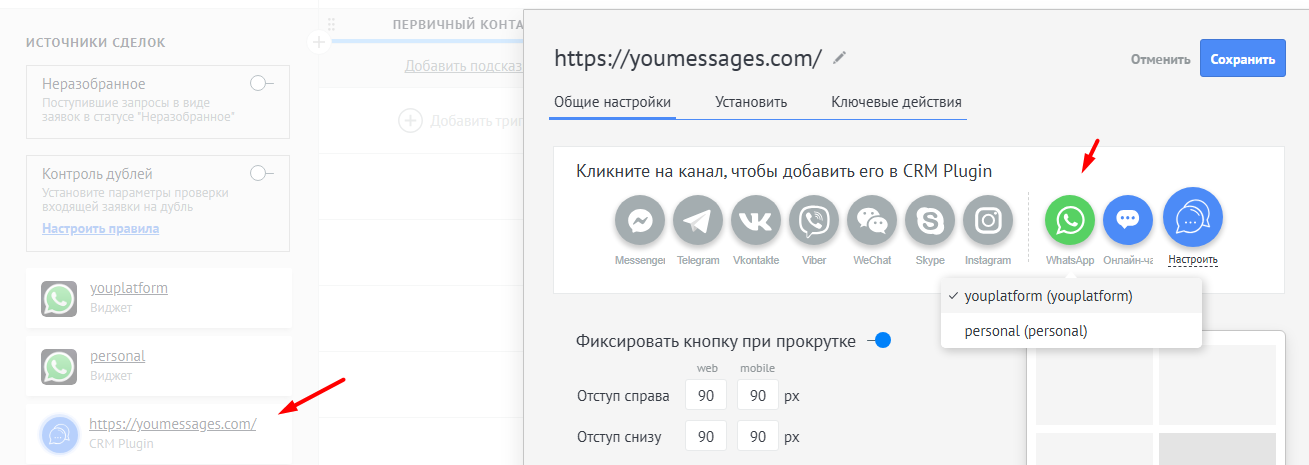This screenshot has width=1309, height=465.
Task: Open the Настроить правила link
Action: (x=100, y=228)
